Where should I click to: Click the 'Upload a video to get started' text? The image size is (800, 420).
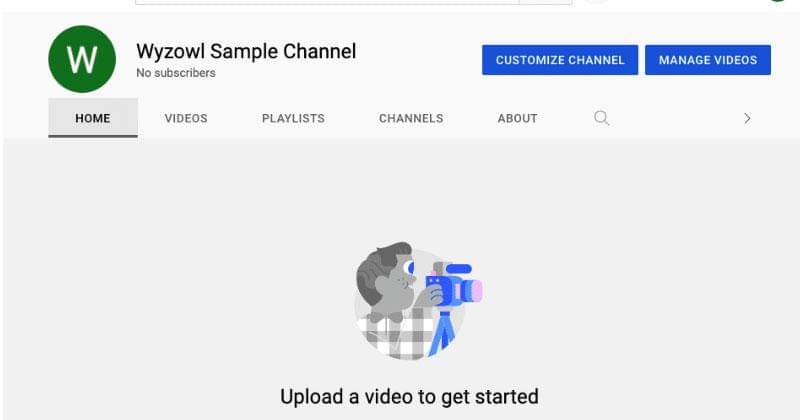(409, 396)
